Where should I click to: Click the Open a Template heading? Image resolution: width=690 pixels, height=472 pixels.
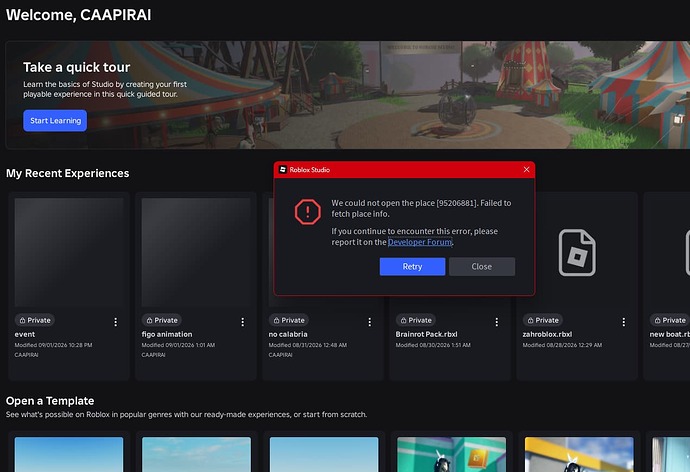coord(50,401)
